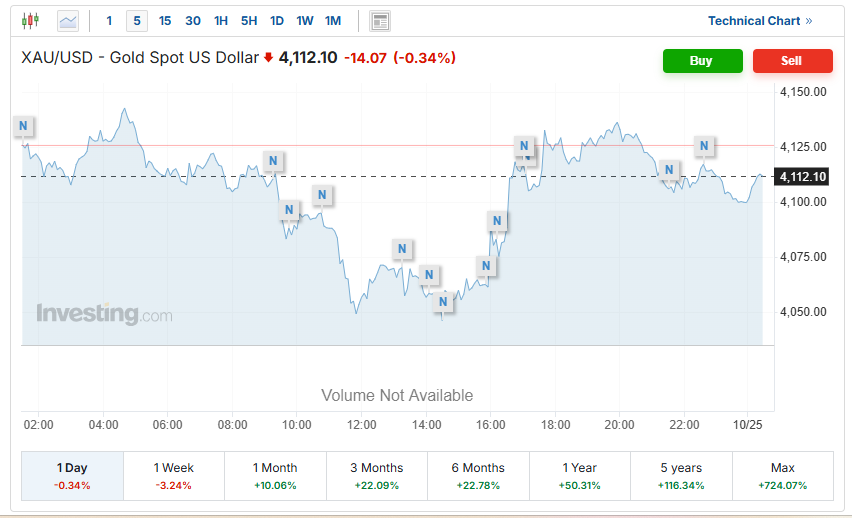Viewport: 852px width, 518px height.
Task: Click the news marker near 09:00
Action: [273, 160]
